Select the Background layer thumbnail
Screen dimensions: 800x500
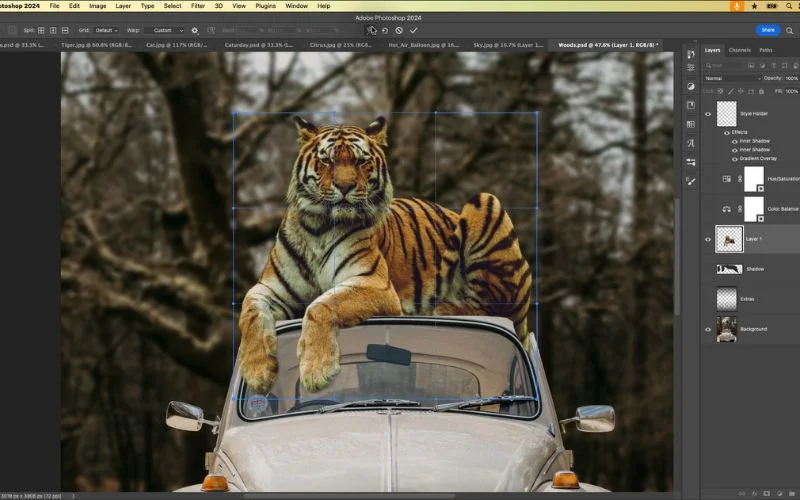click(727, 329)
